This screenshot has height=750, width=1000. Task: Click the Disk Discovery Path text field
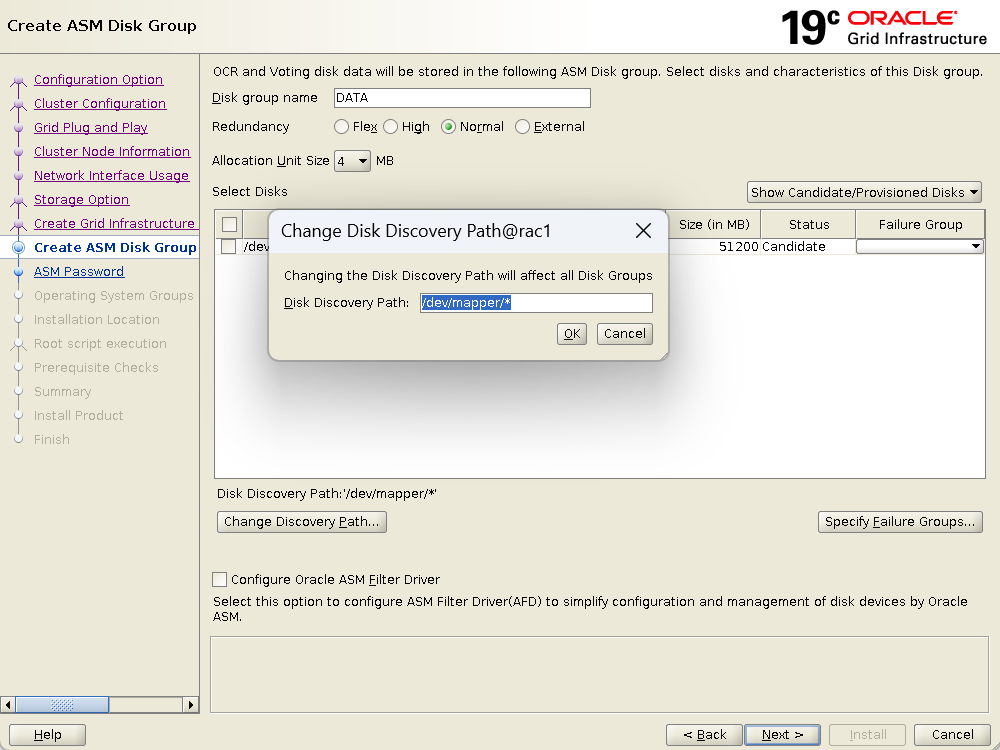click(x=536, y=303)
